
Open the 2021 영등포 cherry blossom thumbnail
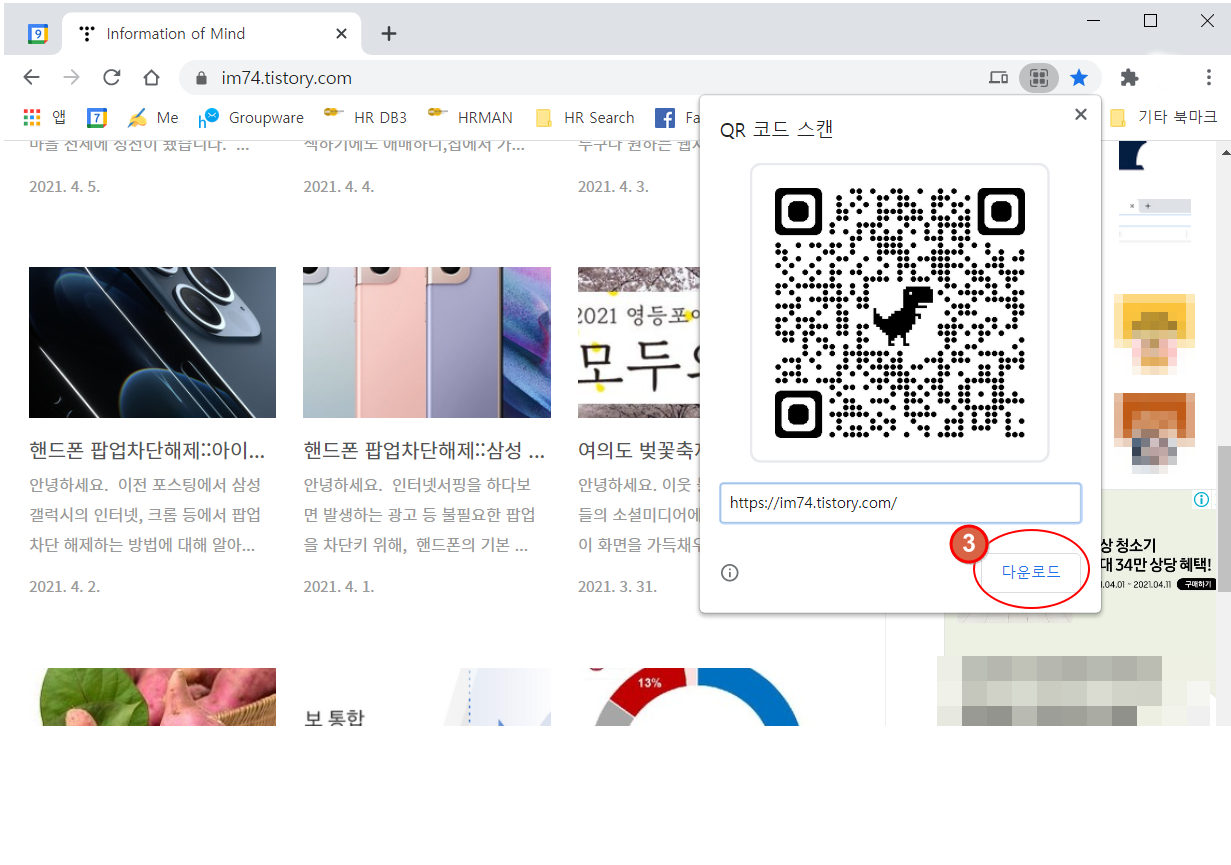point(639,342)
